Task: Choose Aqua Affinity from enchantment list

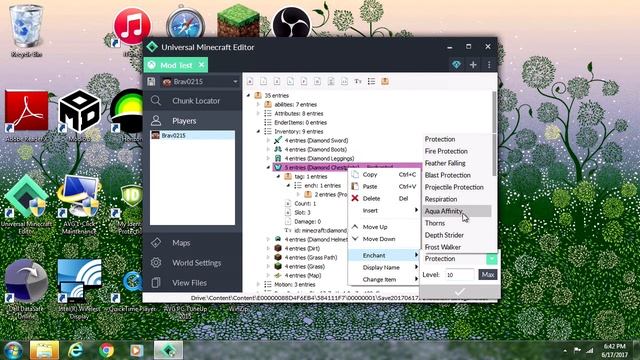Action: (456, 211)
